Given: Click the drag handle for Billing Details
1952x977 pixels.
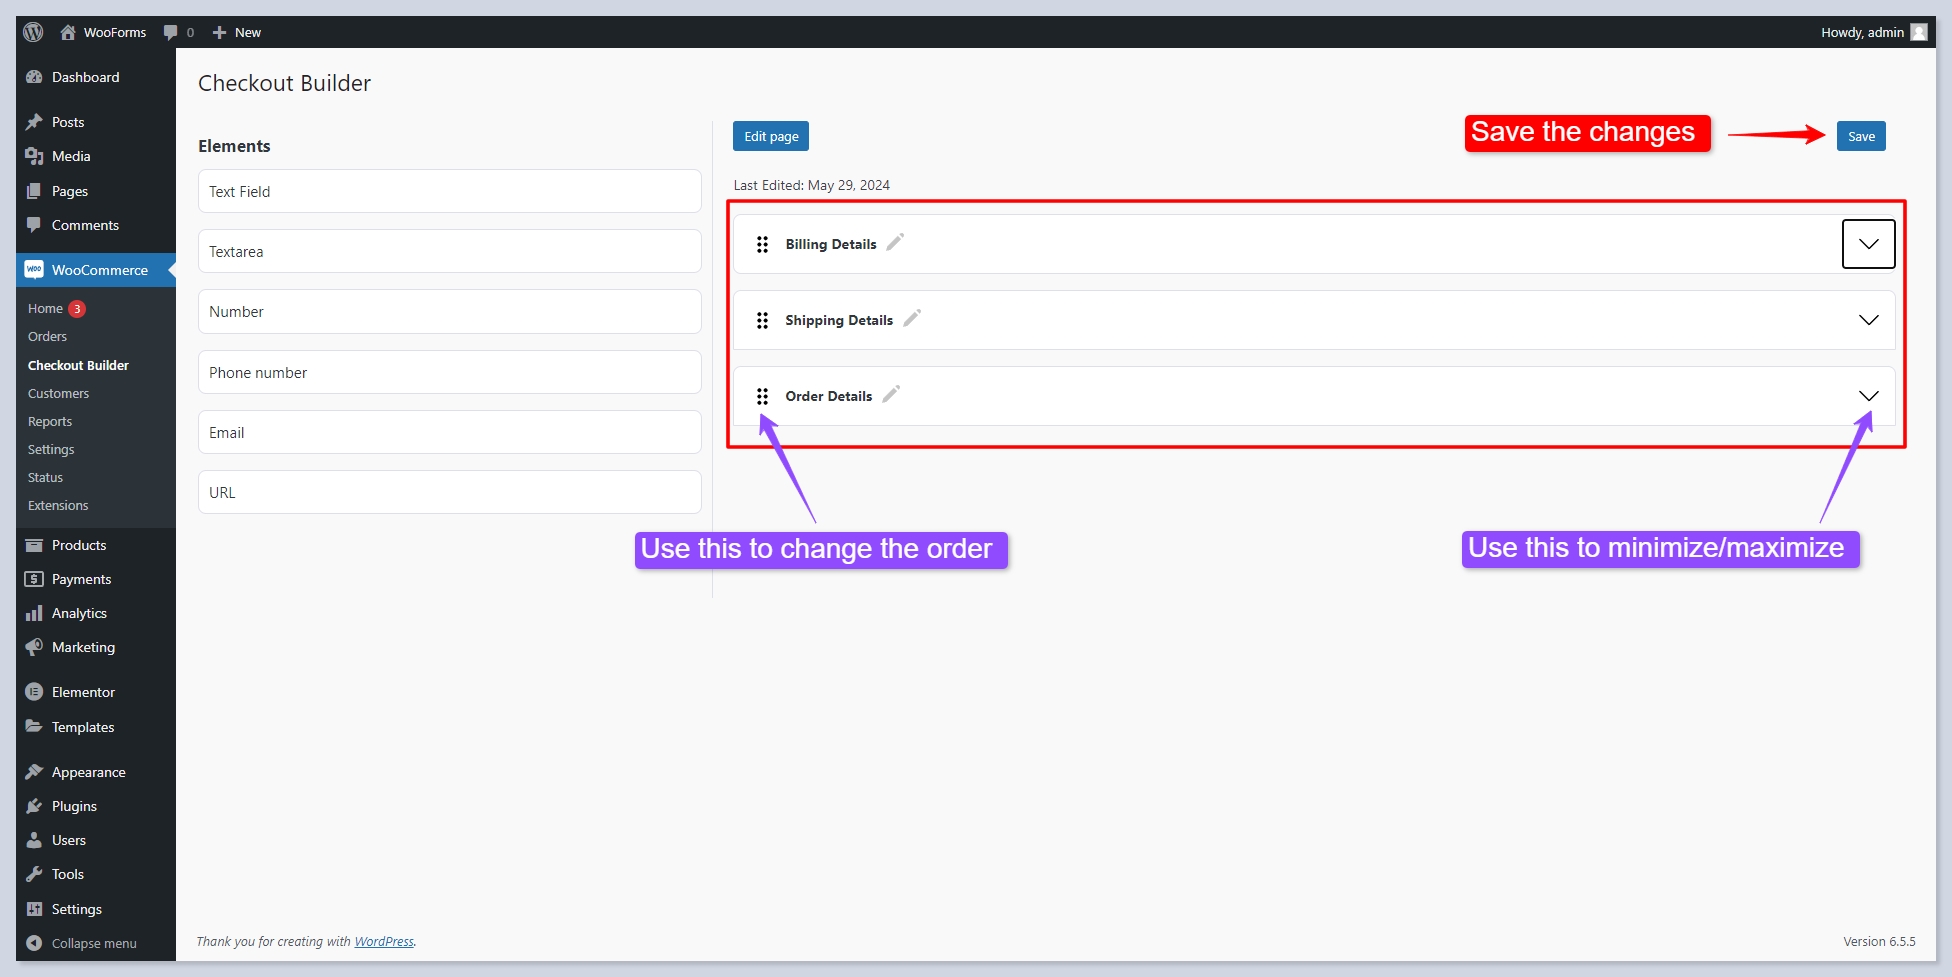Looking at the screenshot, I should [x=762, y=244].
